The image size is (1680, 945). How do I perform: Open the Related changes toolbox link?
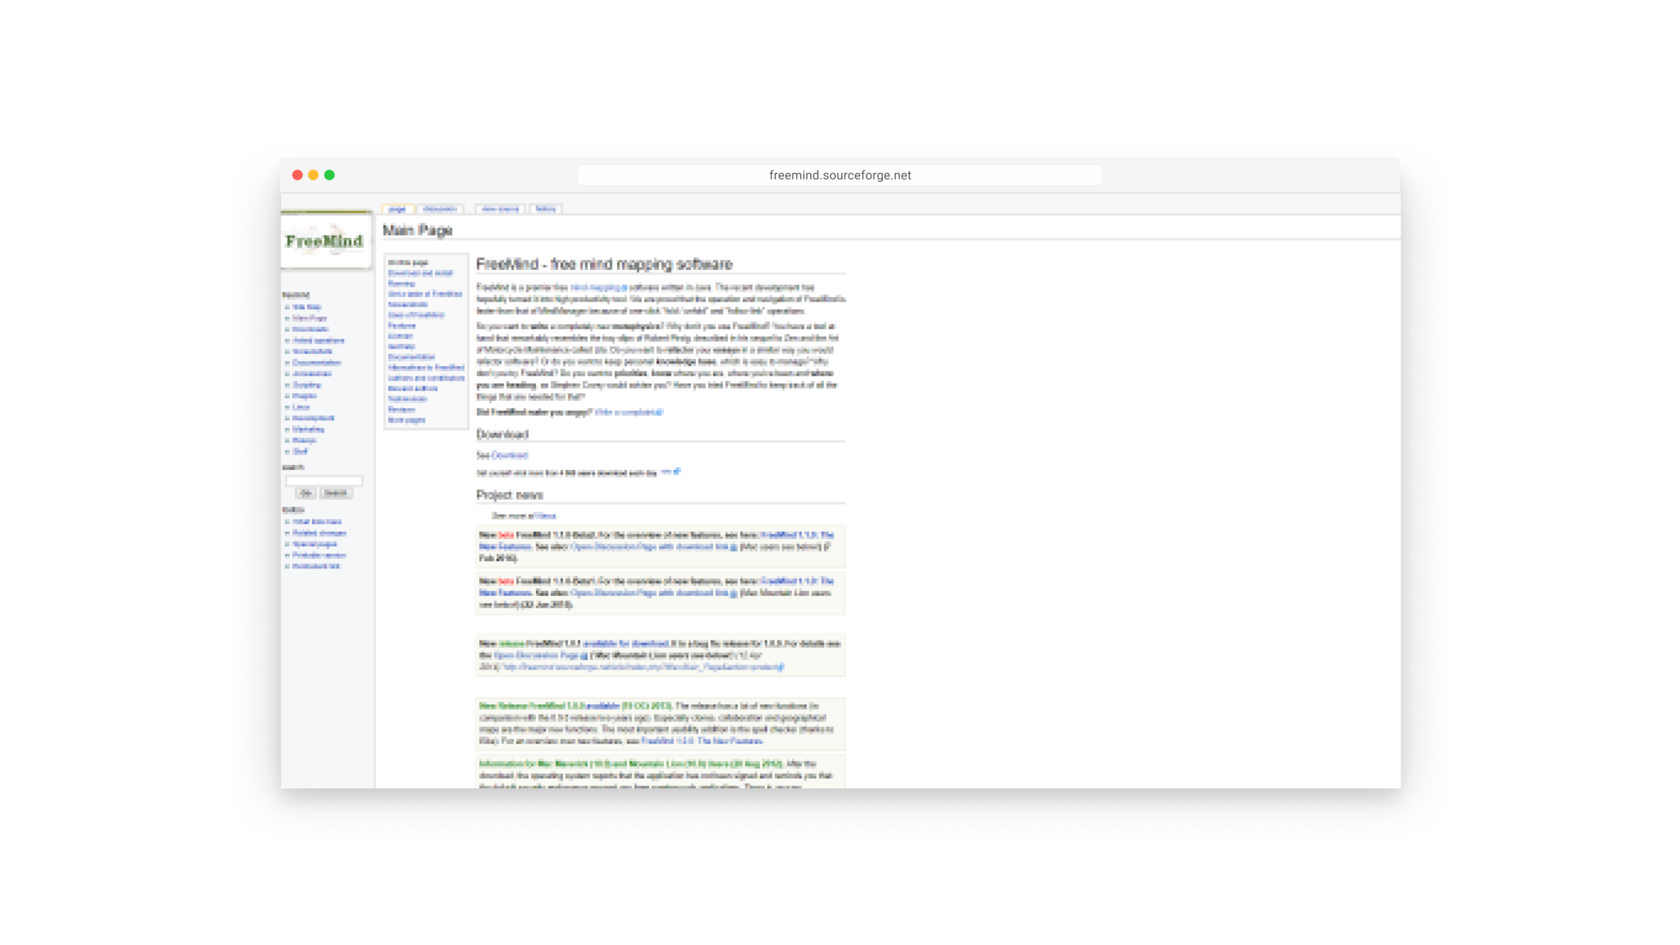coord(319,533)
